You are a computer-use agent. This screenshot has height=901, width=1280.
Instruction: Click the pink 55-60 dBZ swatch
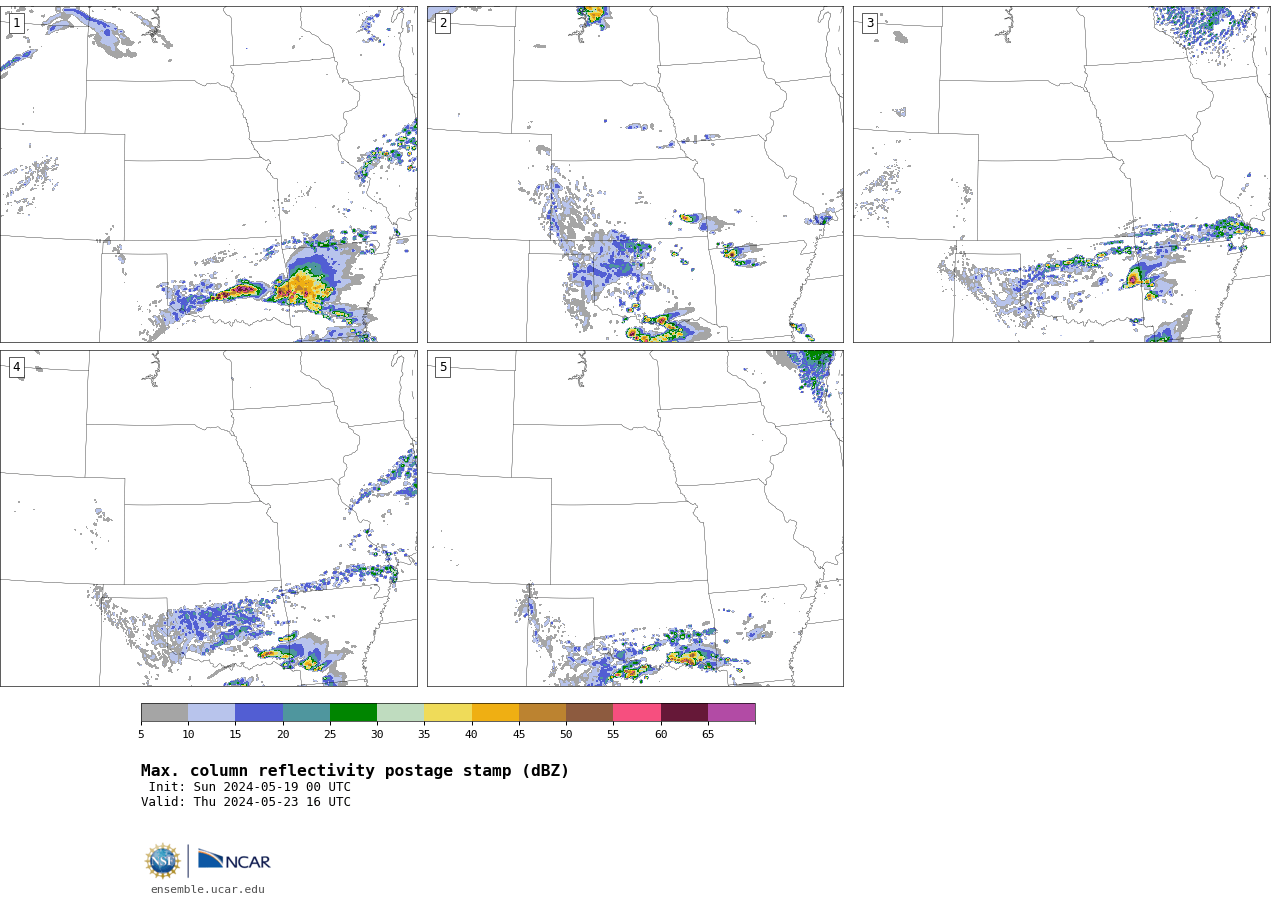[637, 713]
